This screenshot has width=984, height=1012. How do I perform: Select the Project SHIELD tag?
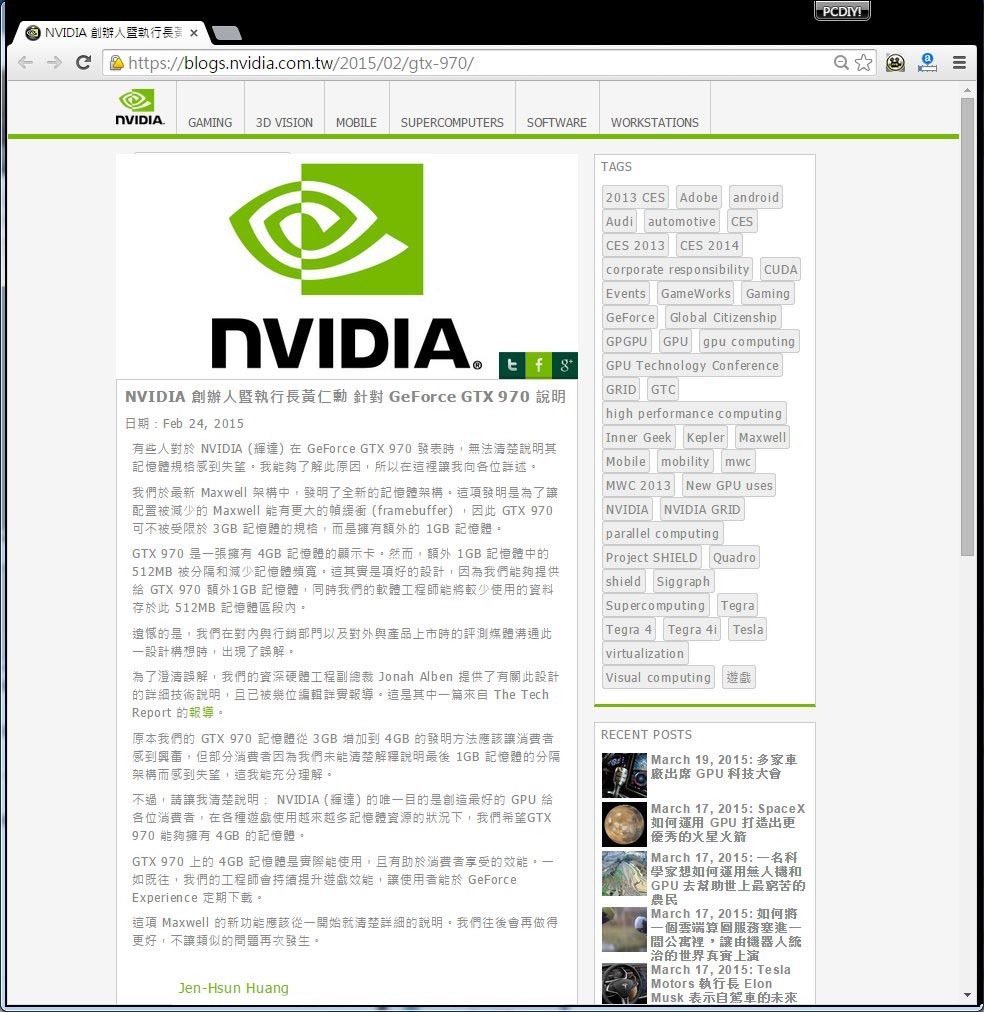652,557
